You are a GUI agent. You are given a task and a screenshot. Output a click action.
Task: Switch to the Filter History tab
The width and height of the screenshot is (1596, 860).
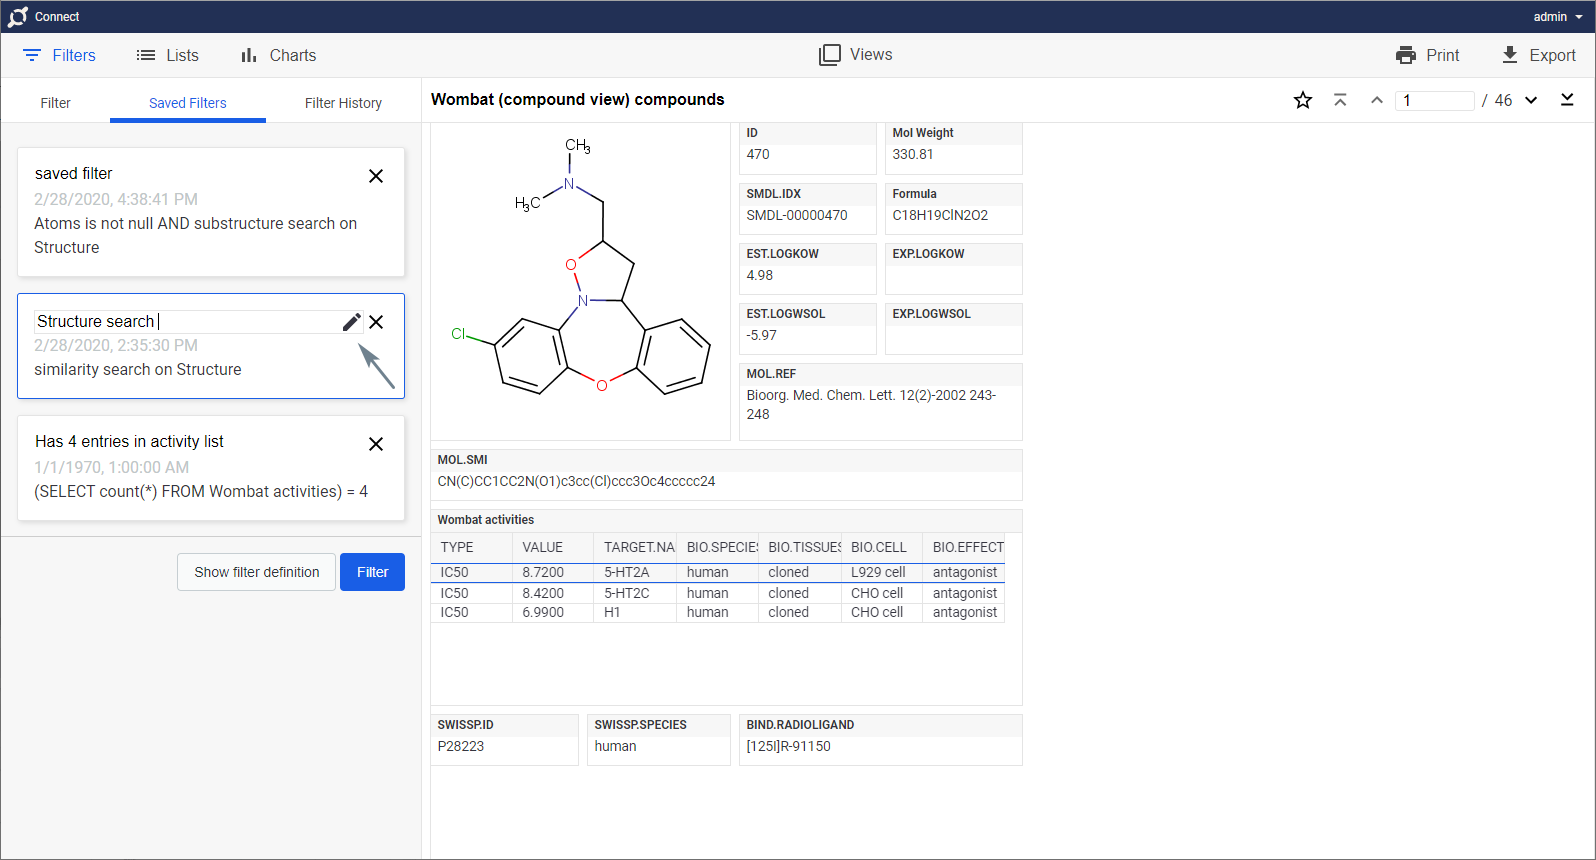point(343,103)
